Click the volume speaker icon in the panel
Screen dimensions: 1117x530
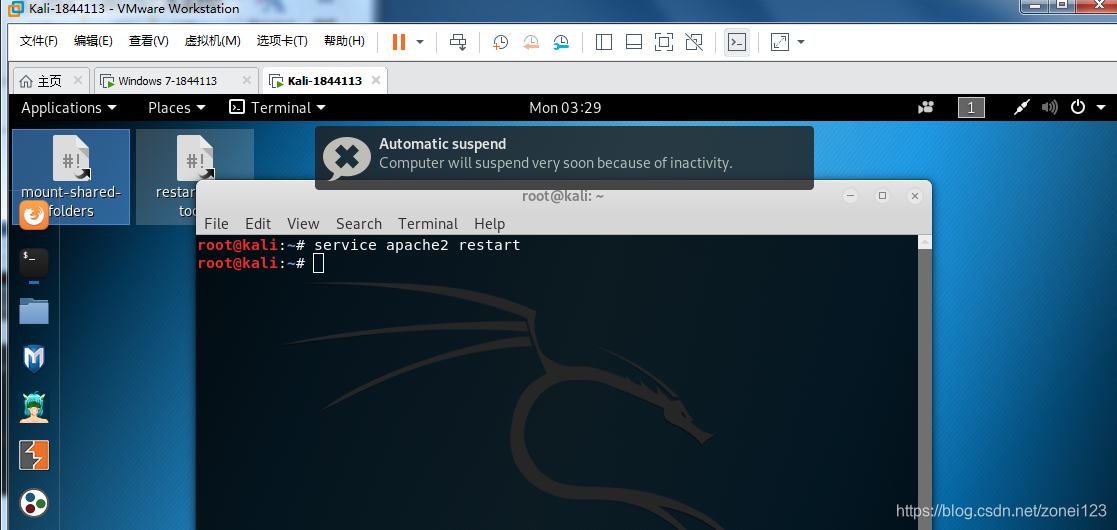coord(1049,108)
